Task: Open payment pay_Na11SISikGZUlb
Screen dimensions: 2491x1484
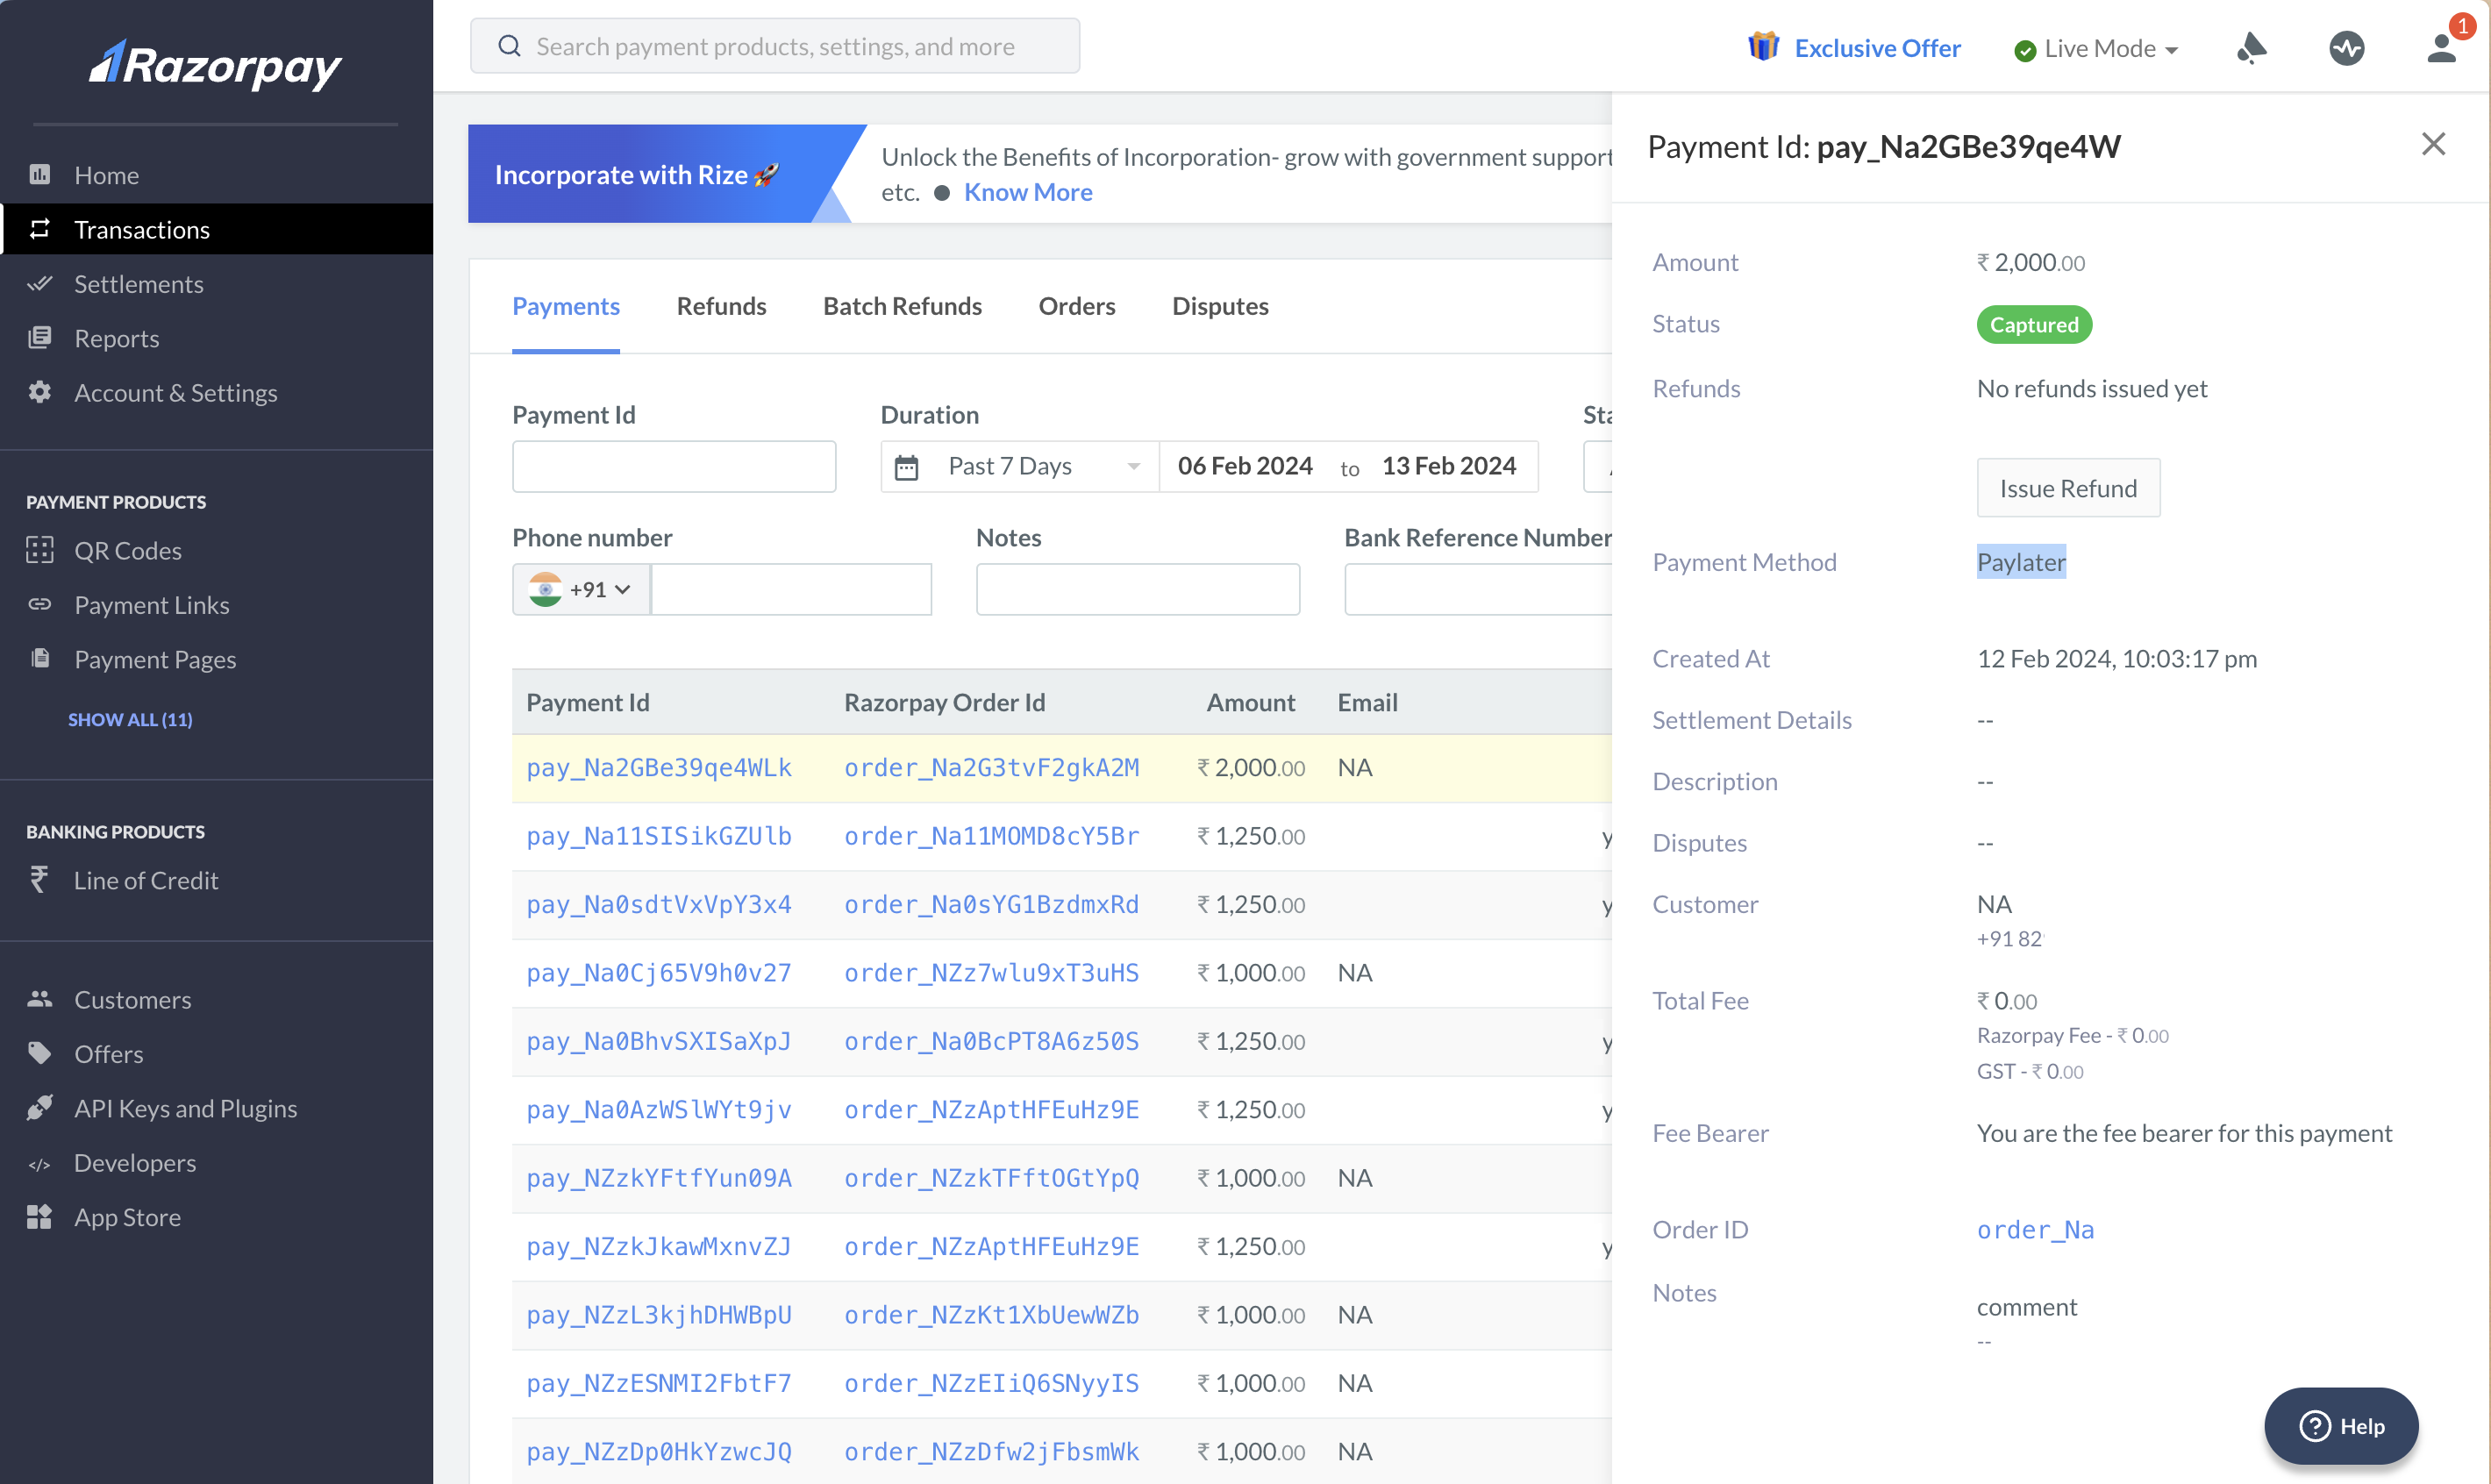Action: (659, 836)
